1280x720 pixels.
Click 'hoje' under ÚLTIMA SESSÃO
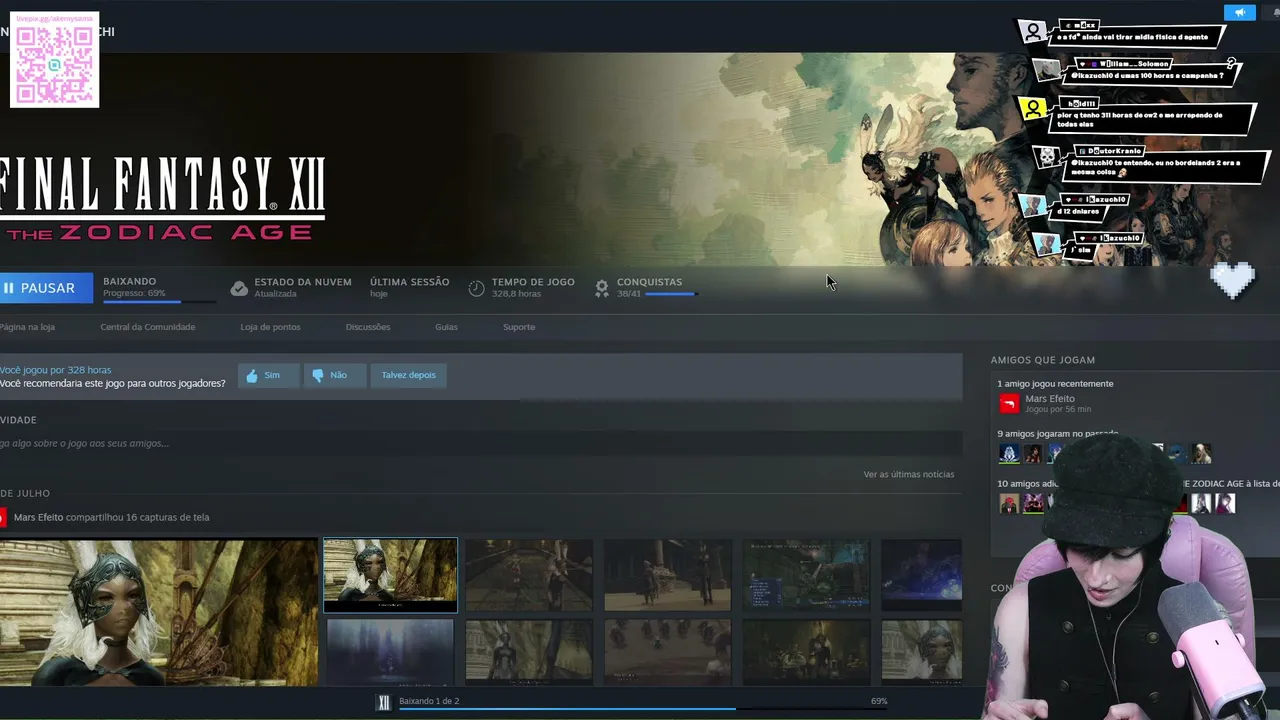(x=379, y=294)
